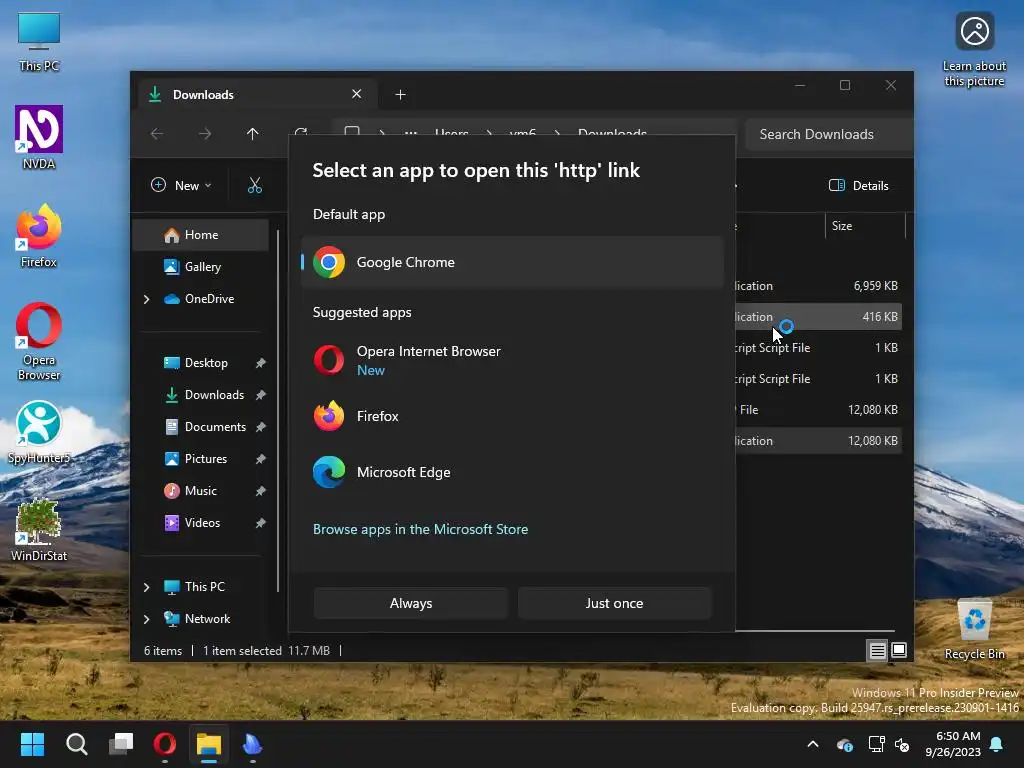Show hidden system tray icons
Screen dimensions: 1024x768
[x=813, y=744]
